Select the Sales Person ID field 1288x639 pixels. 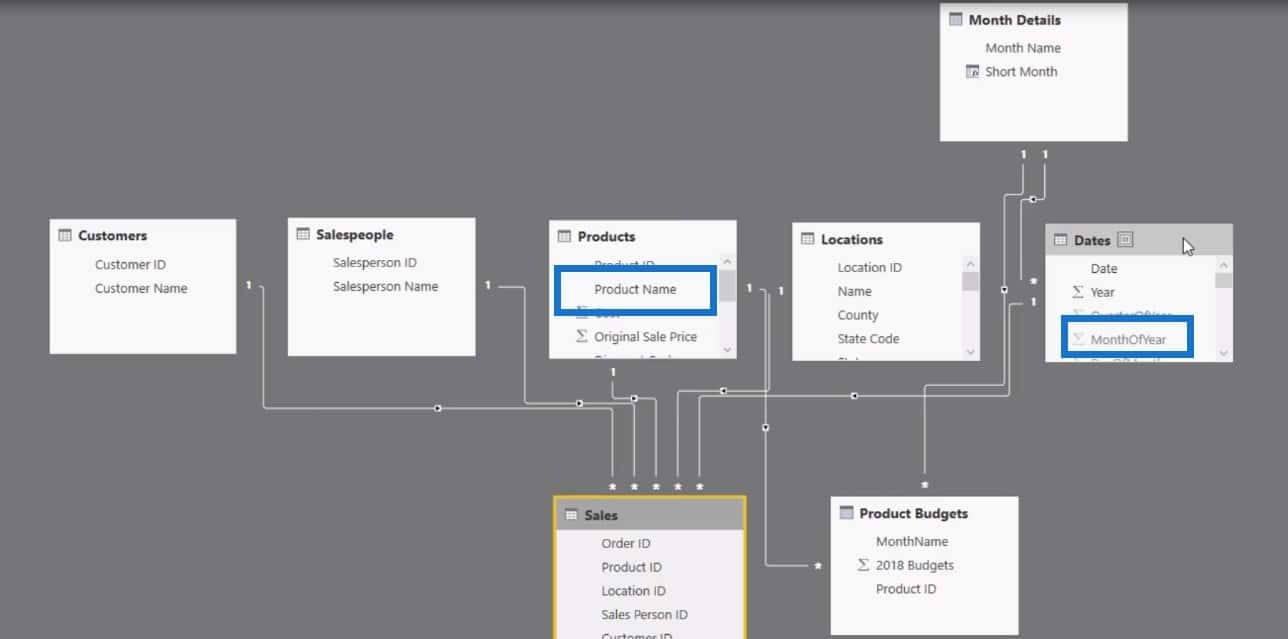644,616
